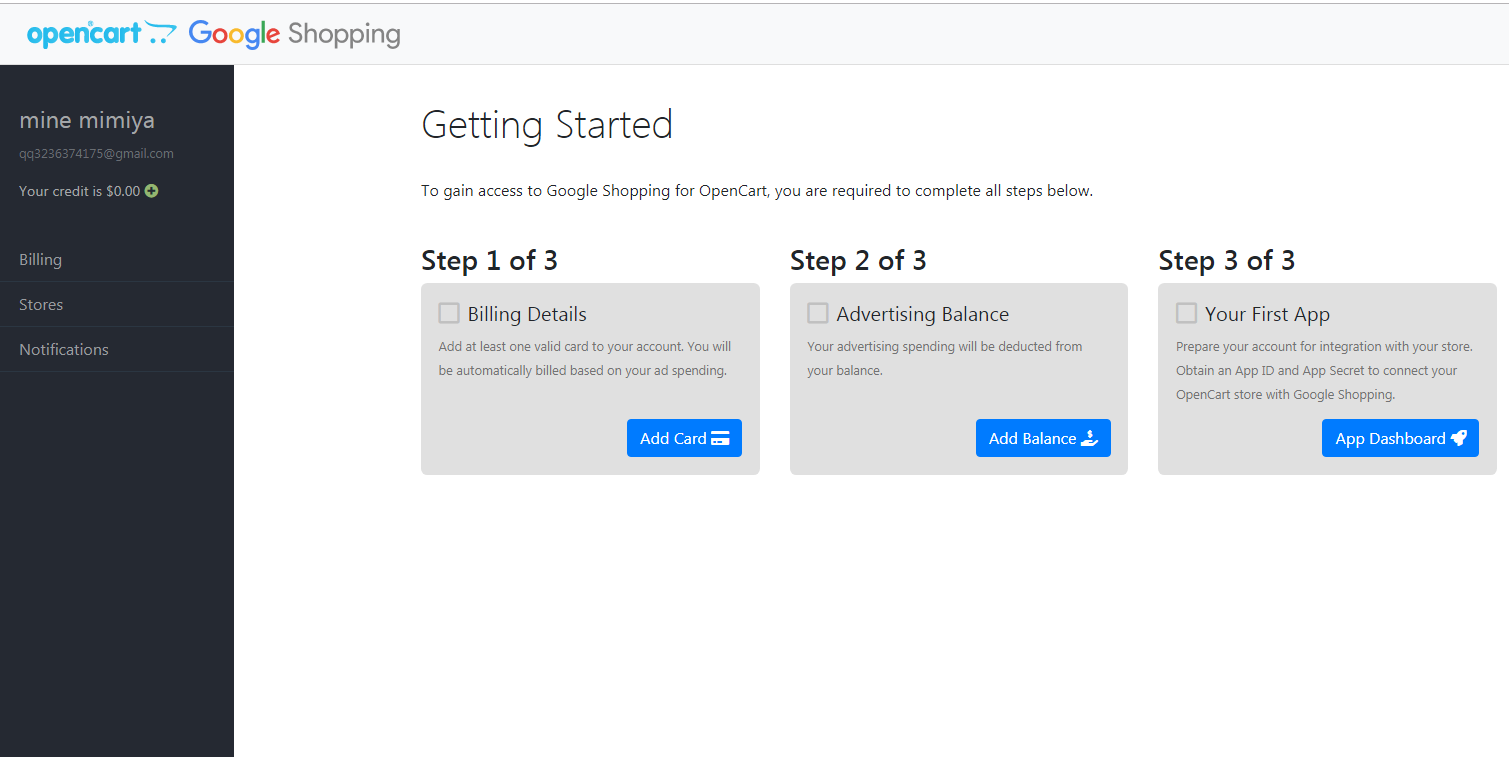This screenshot has width=1509, height=757.
Task: Click the hand-coin icon on Add Balance
Action: pyautogui.click(x=1089, y=438)
